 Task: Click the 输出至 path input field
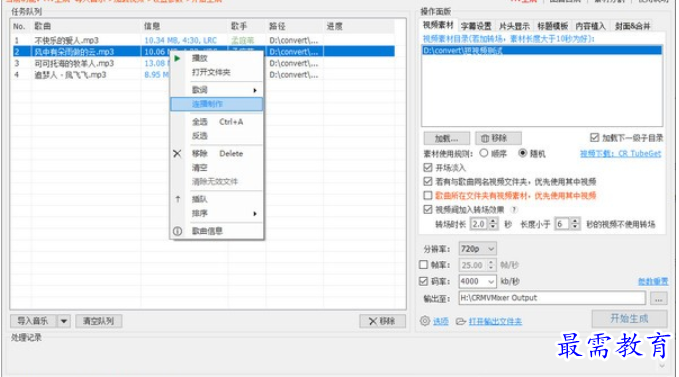pyautogui.click(x=552, y=298)
